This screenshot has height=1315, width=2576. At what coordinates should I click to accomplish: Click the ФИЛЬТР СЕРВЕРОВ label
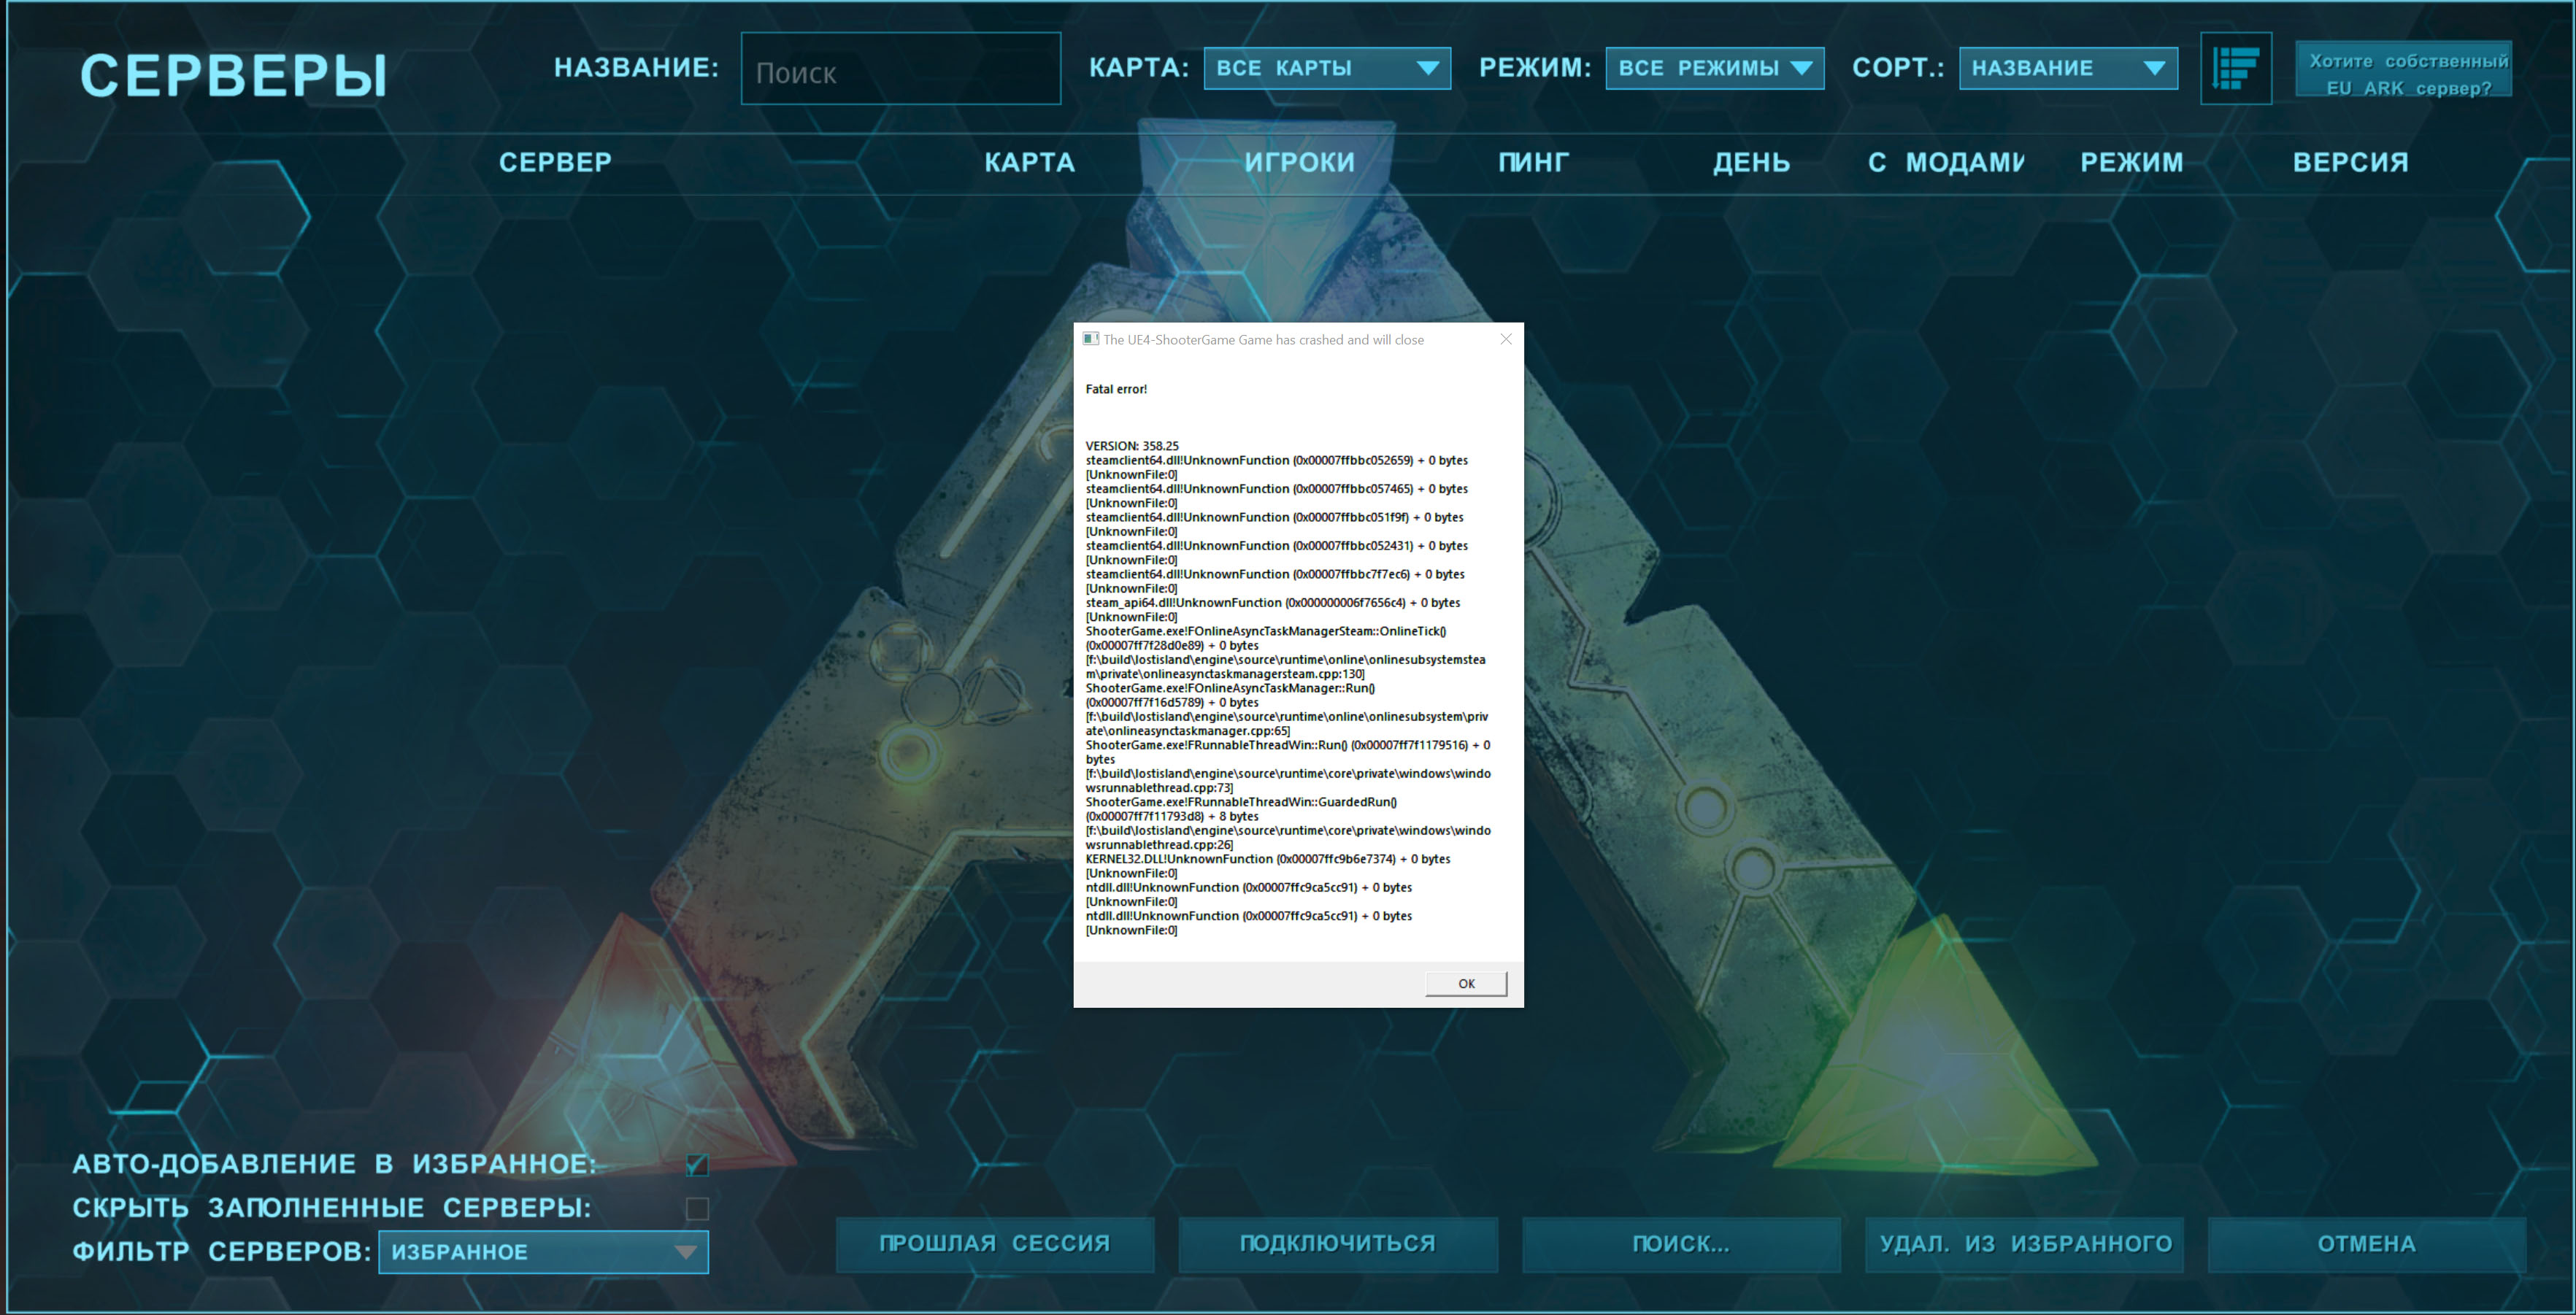point(221,1251)
